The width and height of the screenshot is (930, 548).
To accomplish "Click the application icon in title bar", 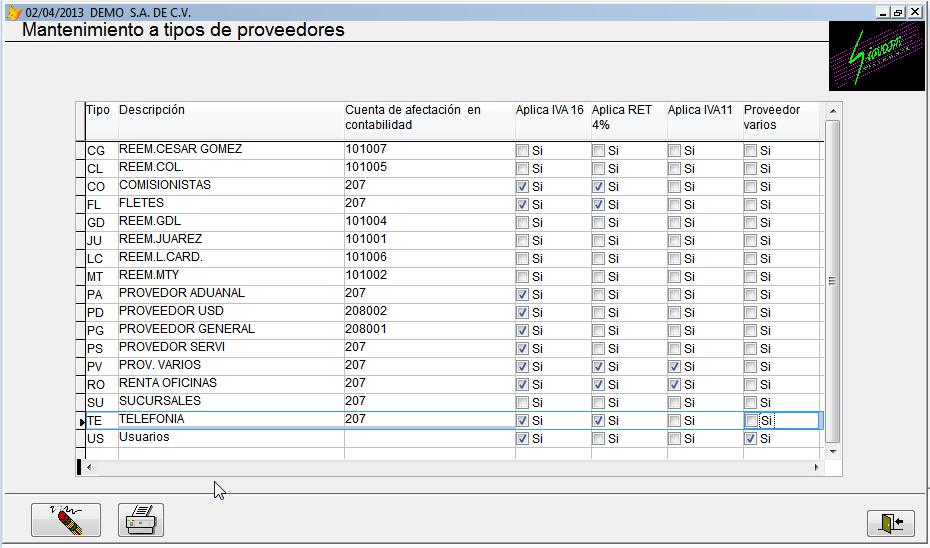I will click(14, 12).
